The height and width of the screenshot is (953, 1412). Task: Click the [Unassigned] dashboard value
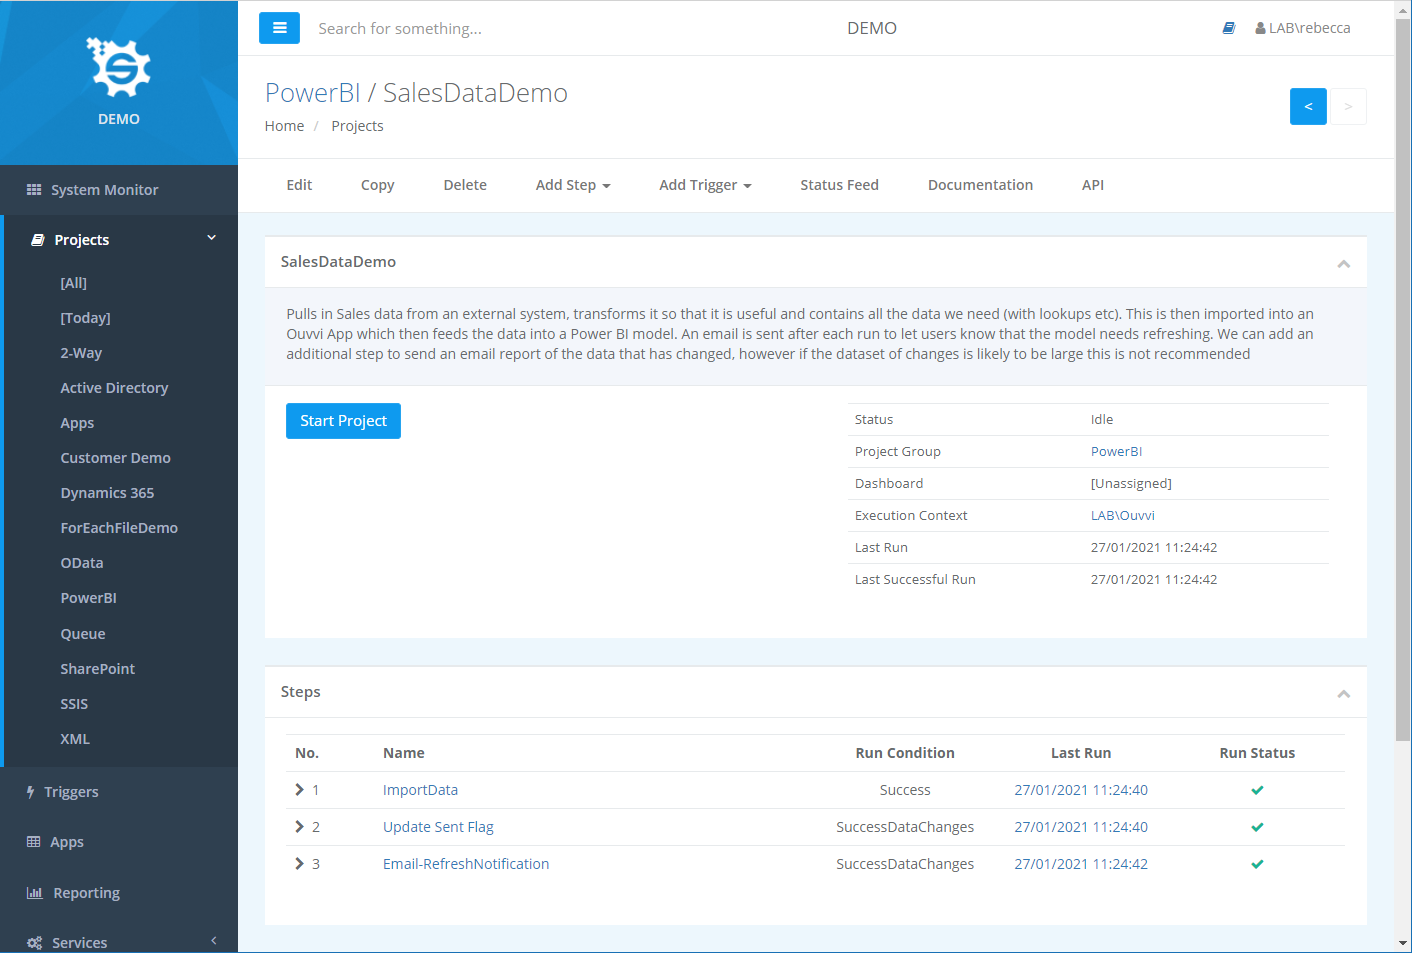1131,484
